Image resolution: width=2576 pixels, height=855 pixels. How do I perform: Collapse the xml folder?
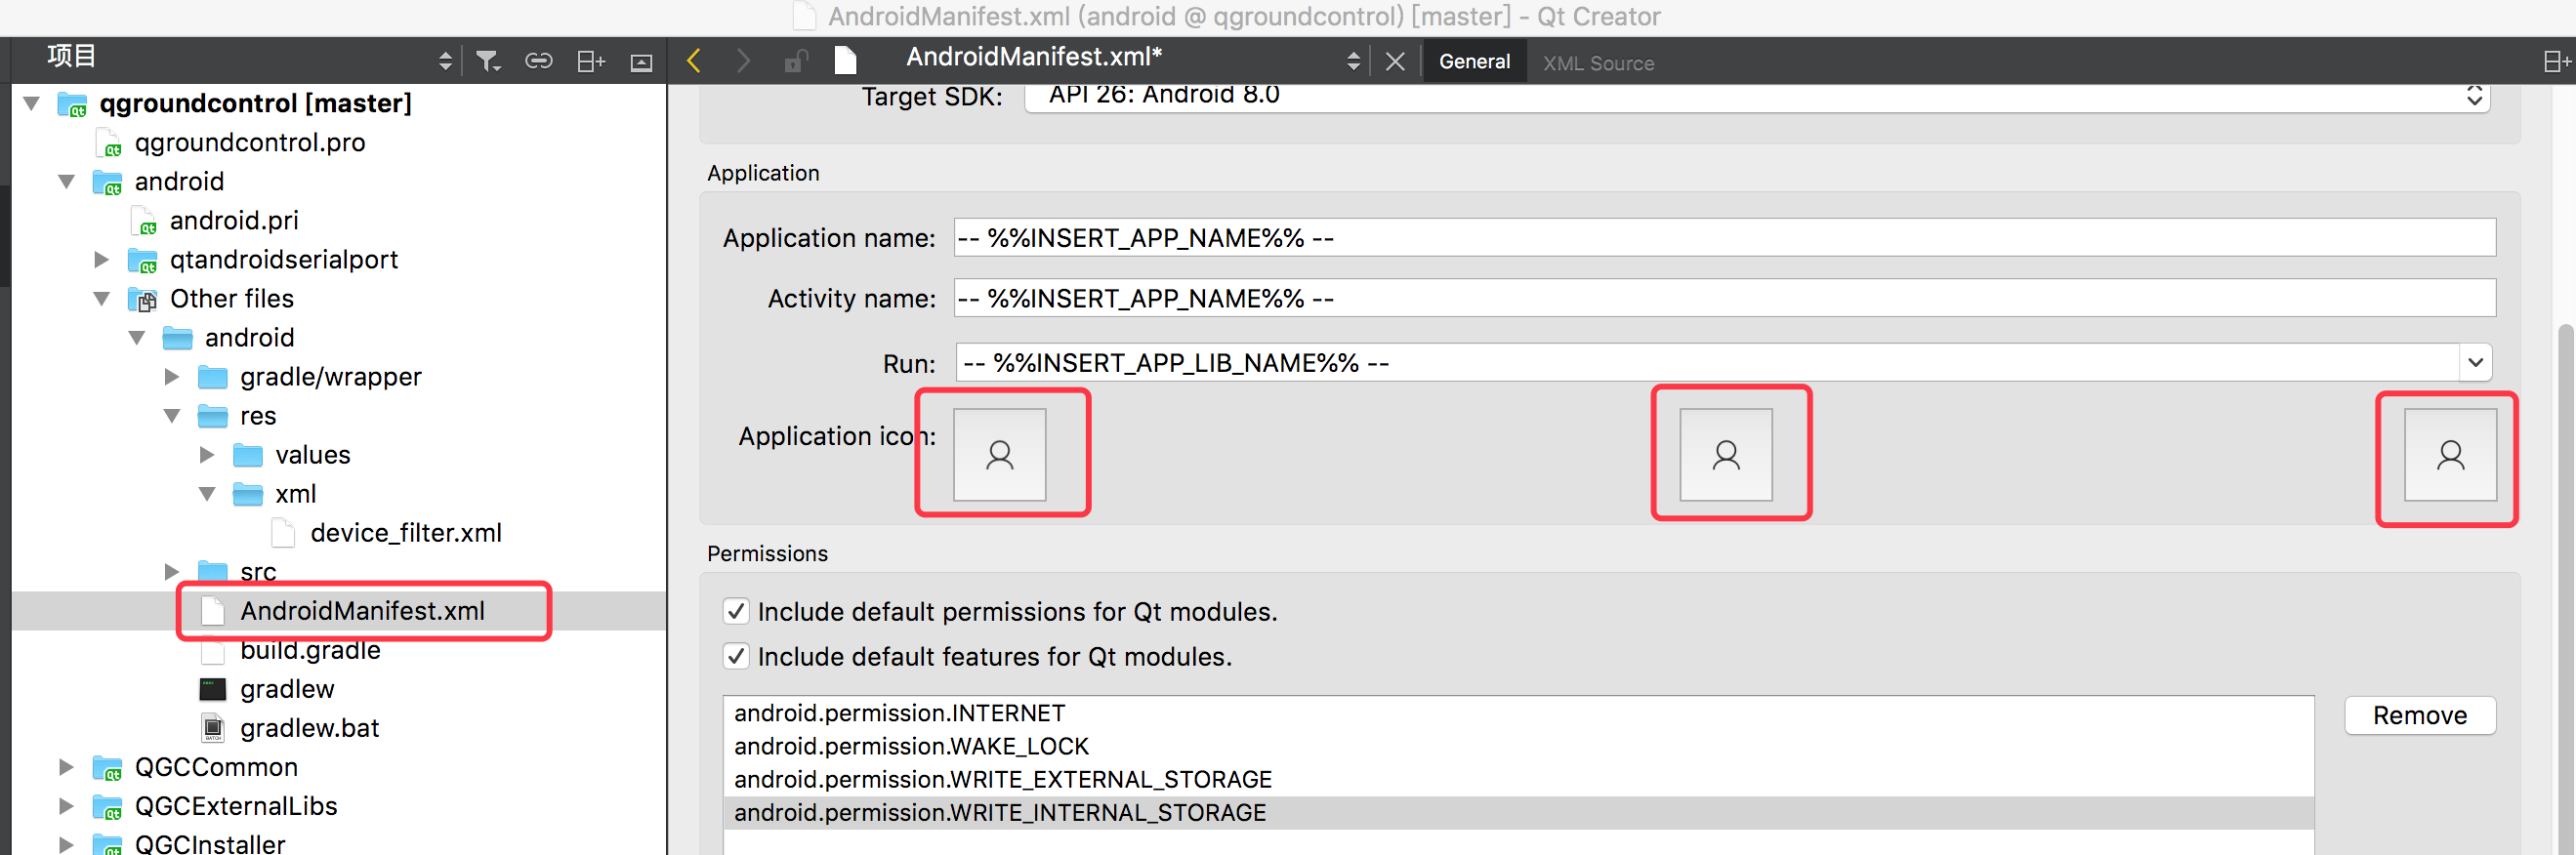pyautogui.click(x=207, y=493)
